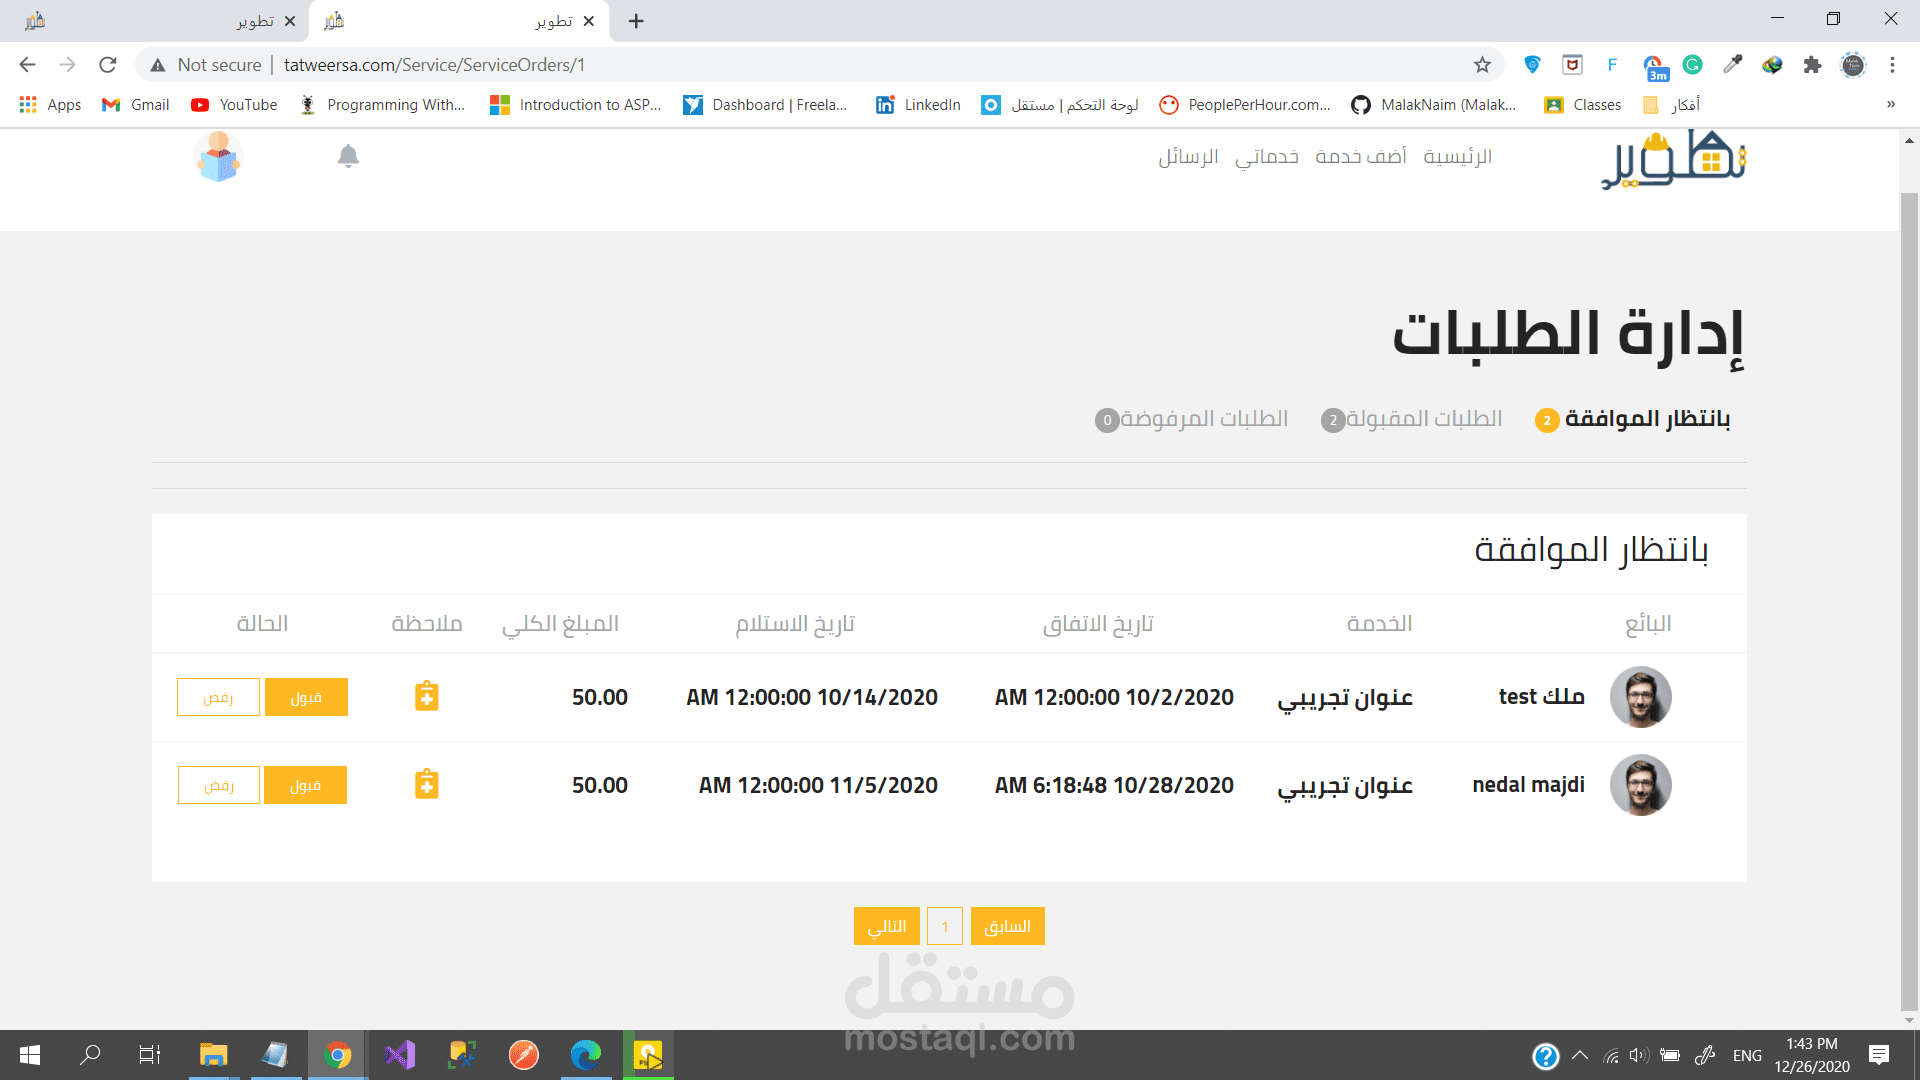Open Chrome three-dot menu

1892,65
